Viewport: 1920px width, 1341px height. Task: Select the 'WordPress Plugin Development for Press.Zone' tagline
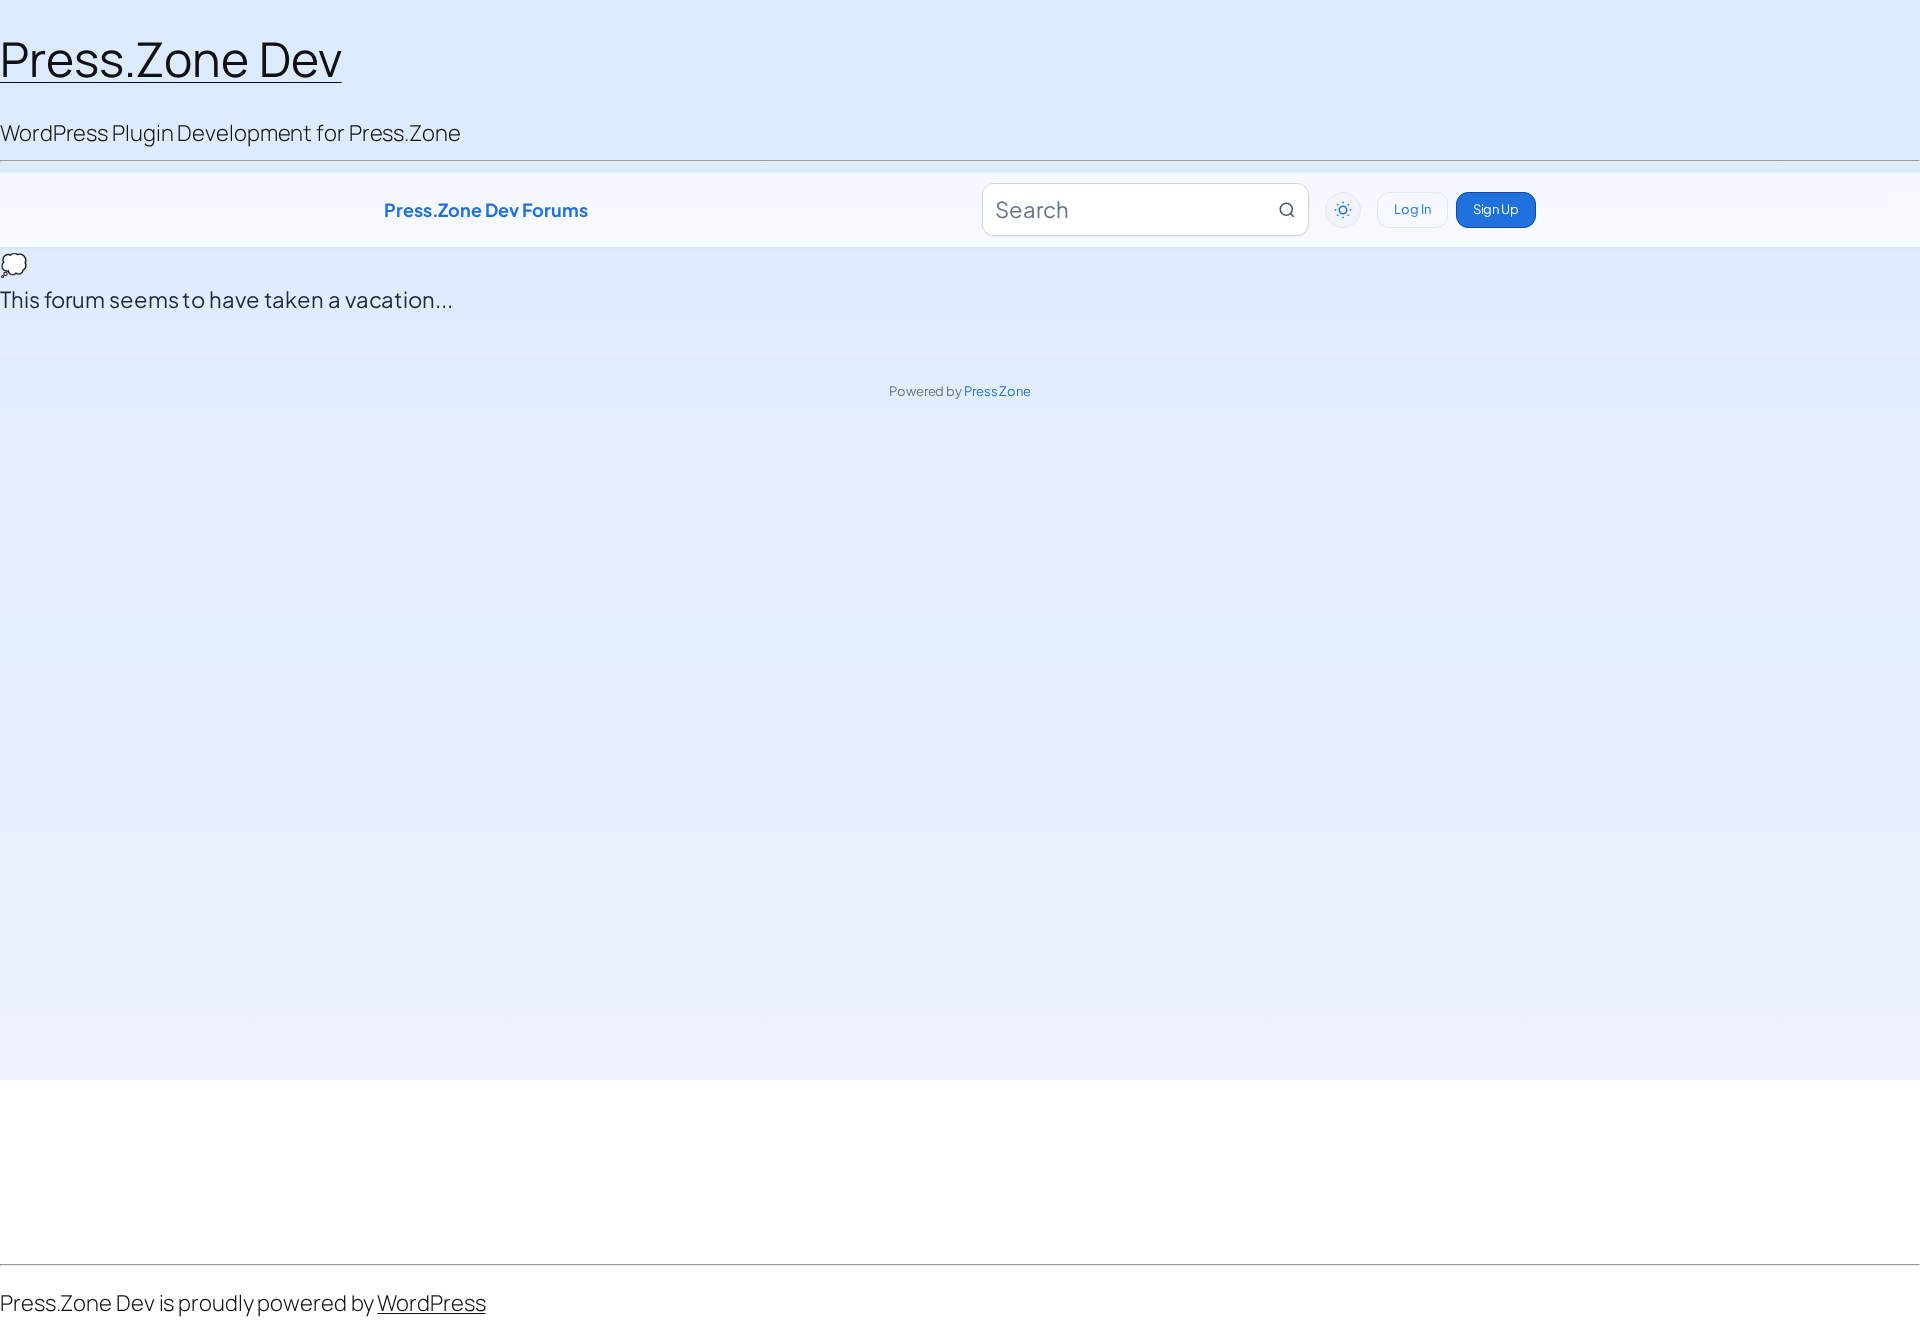pyautogui.click(x=230, y=133)
